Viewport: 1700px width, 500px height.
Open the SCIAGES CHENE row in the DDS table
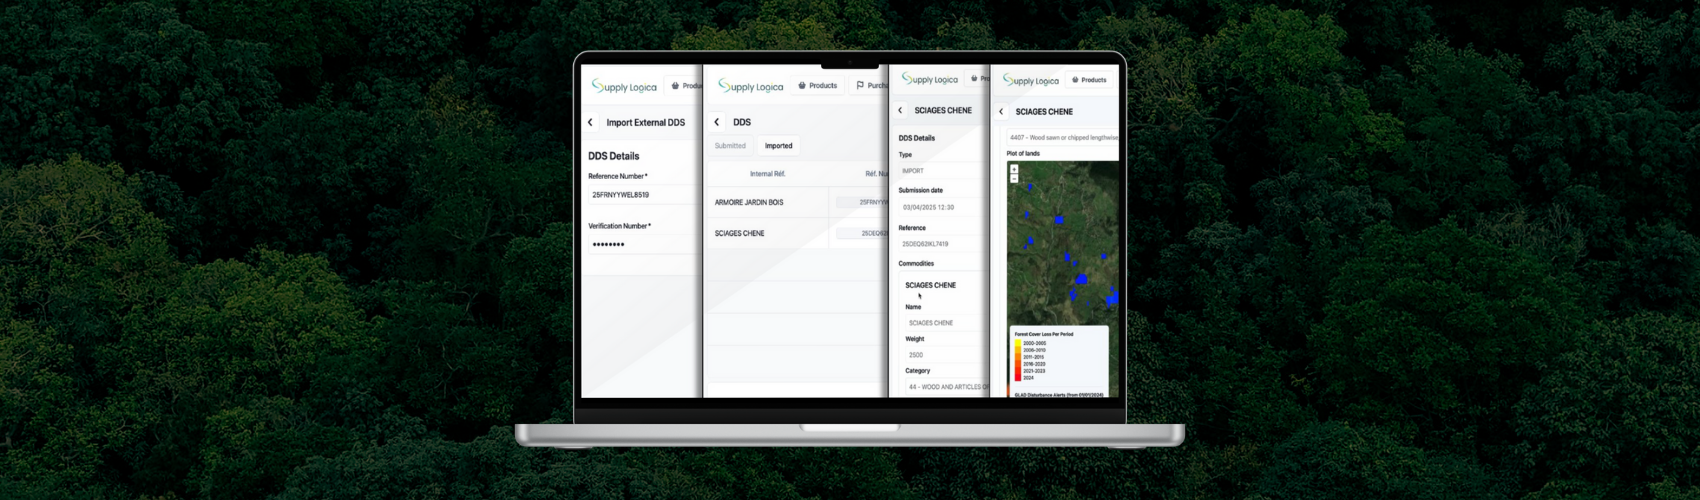740,234
